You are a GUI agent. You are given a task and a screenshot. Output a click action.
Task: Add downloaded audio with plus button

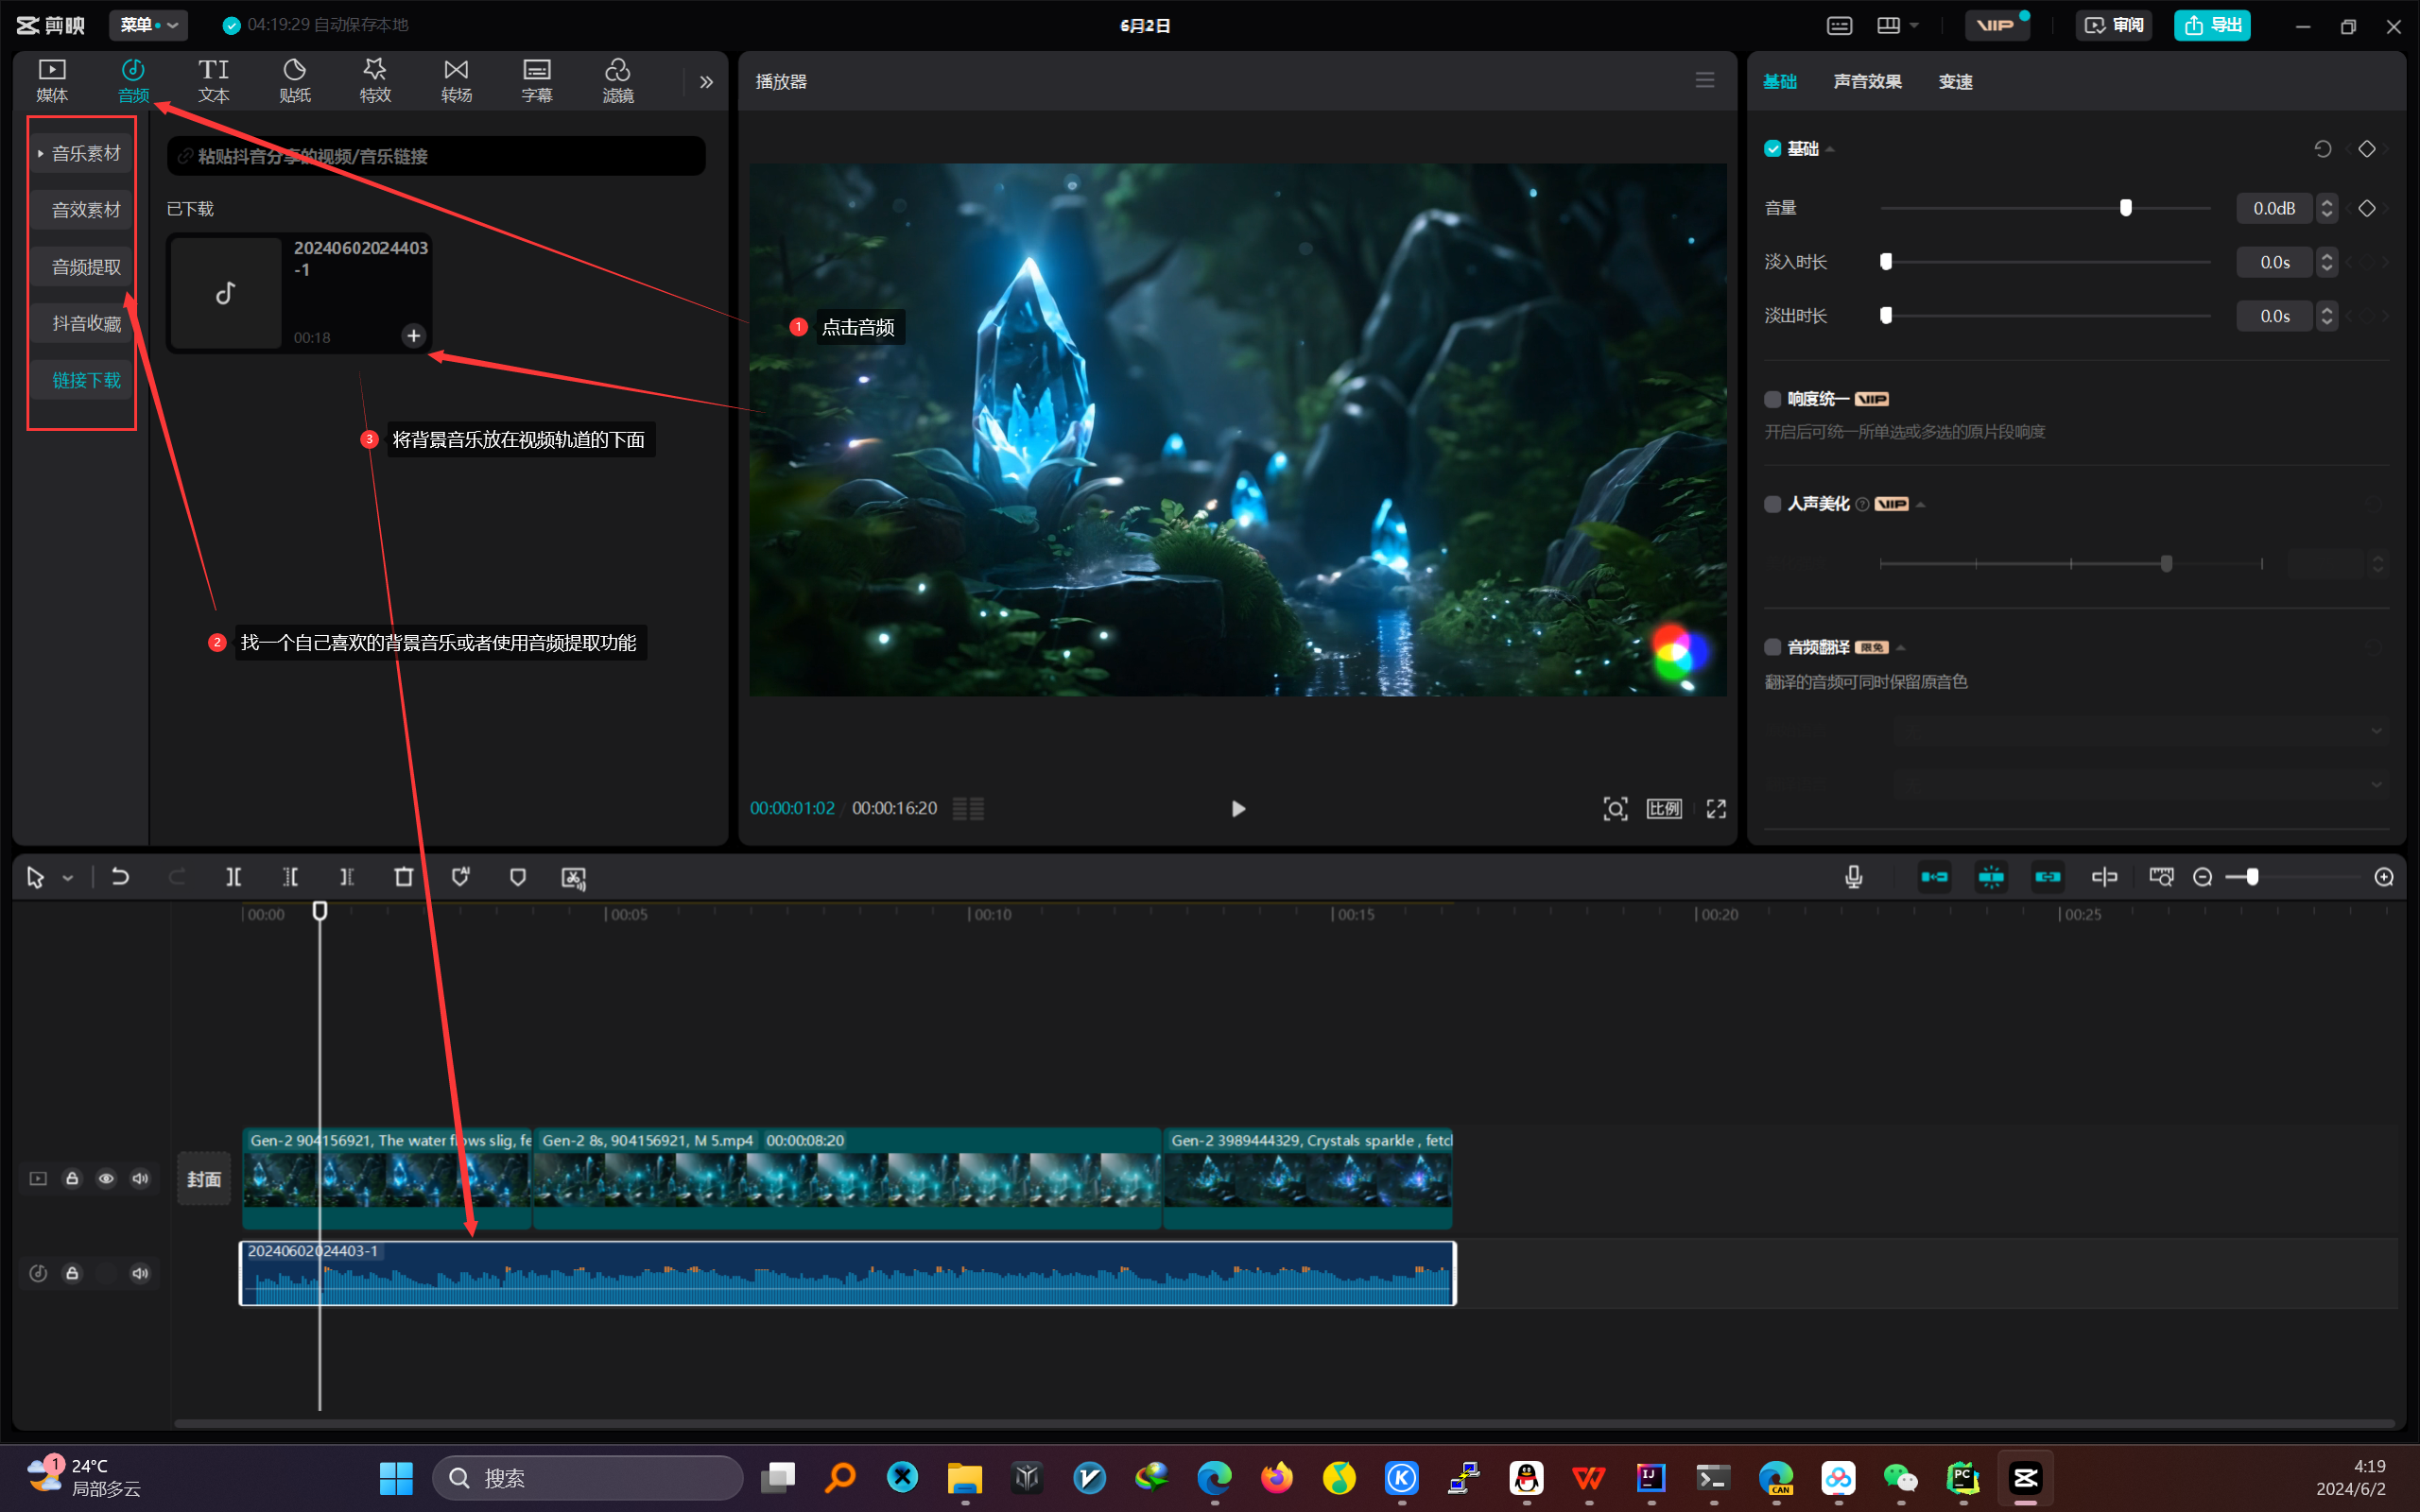(413, 336)
